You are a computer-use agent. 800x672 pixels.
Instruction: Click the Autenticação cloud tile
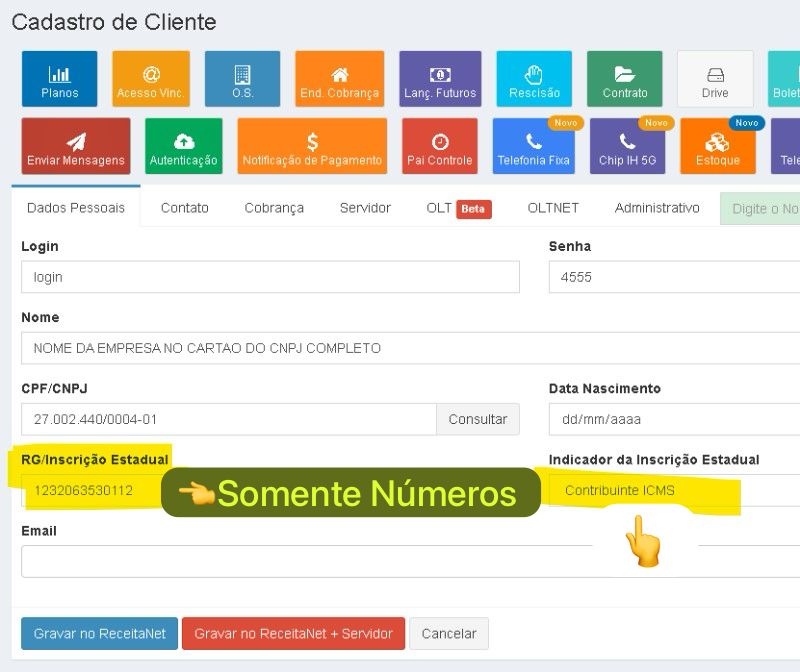click(183, 146)
